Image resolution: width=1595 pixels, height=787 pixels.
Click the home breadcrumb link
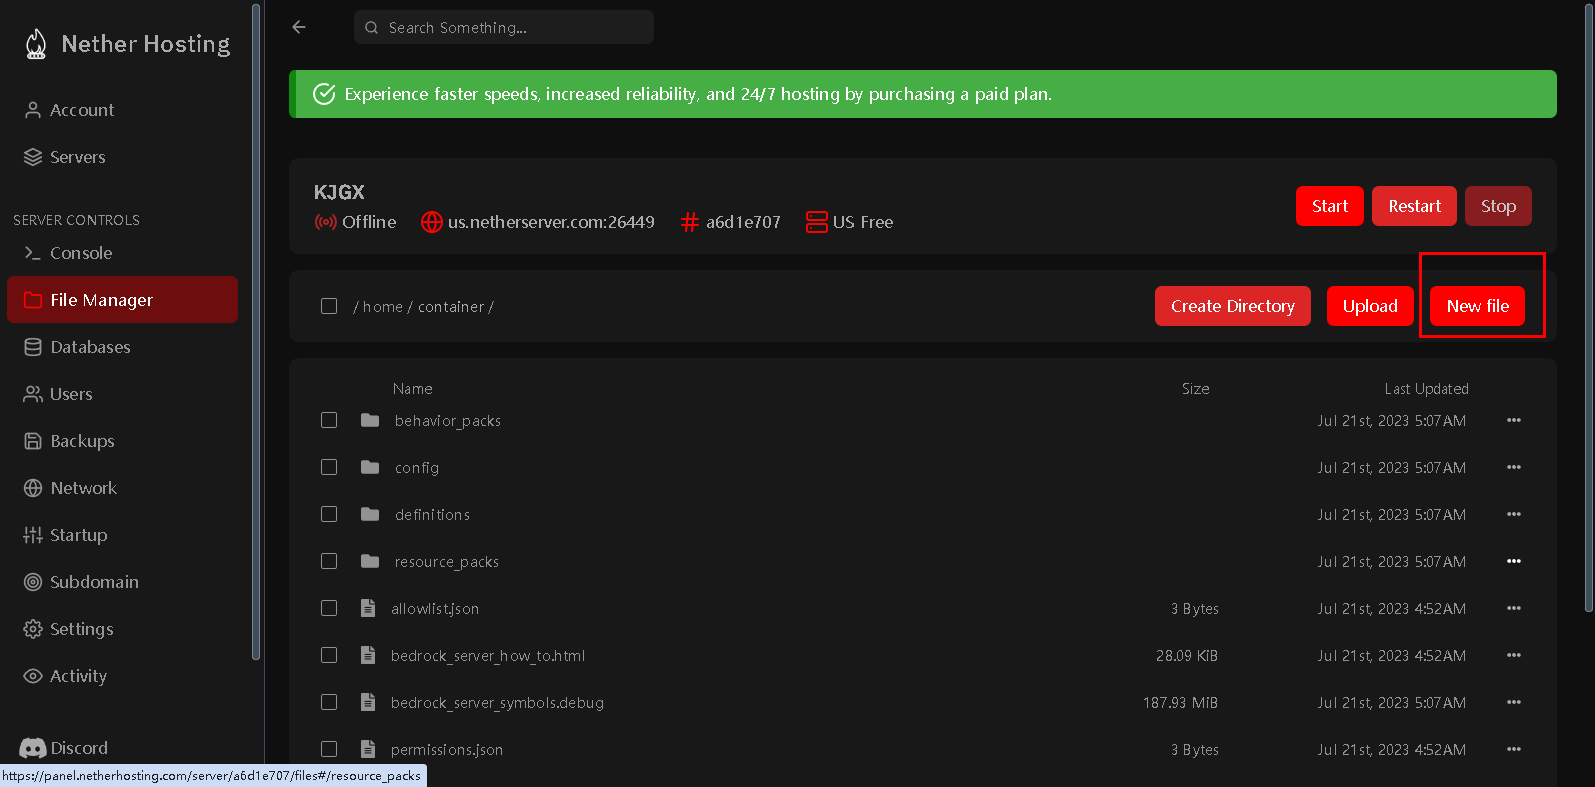[x=383, y=307]
